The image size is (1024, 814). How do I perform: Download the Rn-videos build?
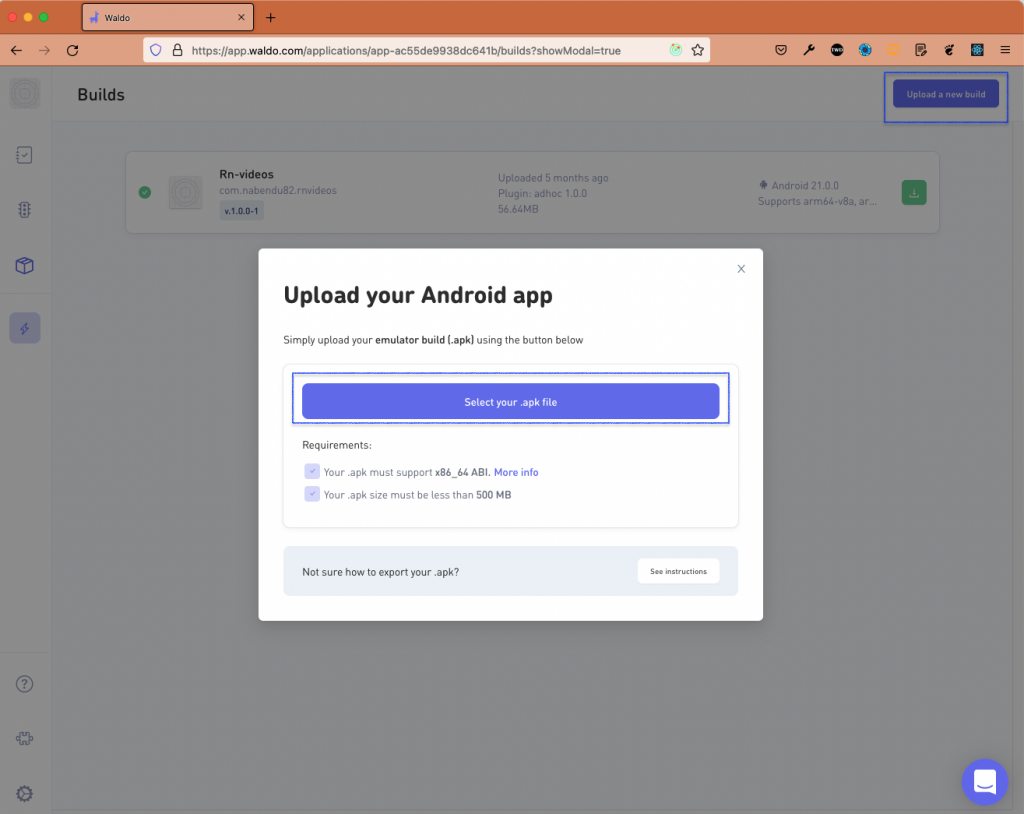(914, 193)
